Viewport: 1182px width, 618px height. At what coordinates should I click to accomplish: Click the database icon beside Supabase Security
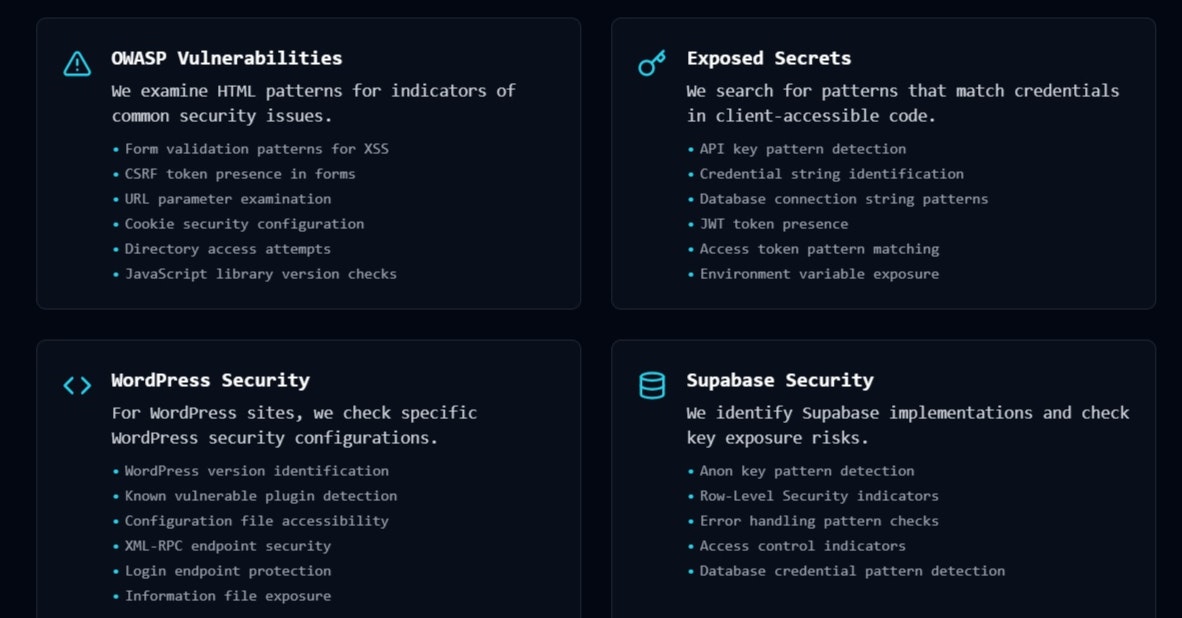[x=652, y=385]
